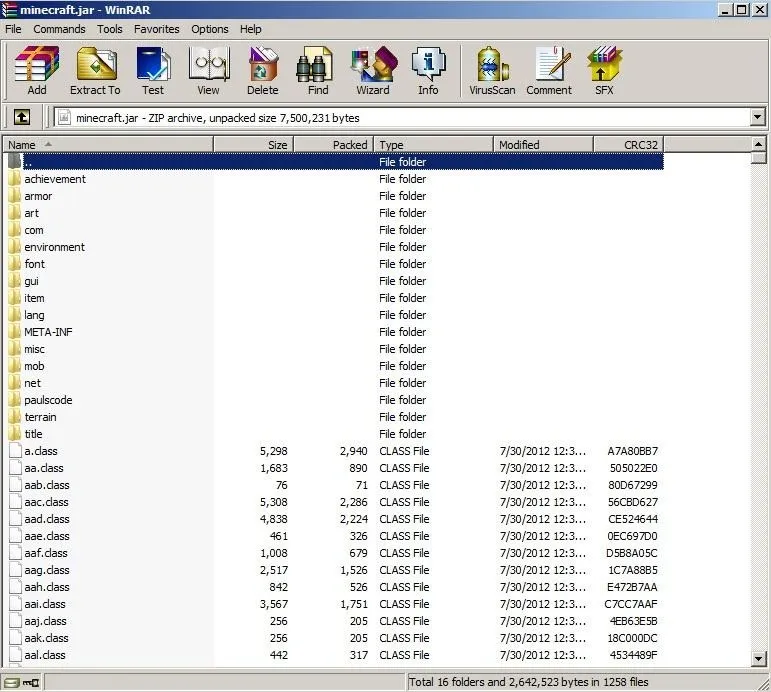771x692 pixels.
Task: Sort by the Packed column header
Action: click(x=334, y=145)
